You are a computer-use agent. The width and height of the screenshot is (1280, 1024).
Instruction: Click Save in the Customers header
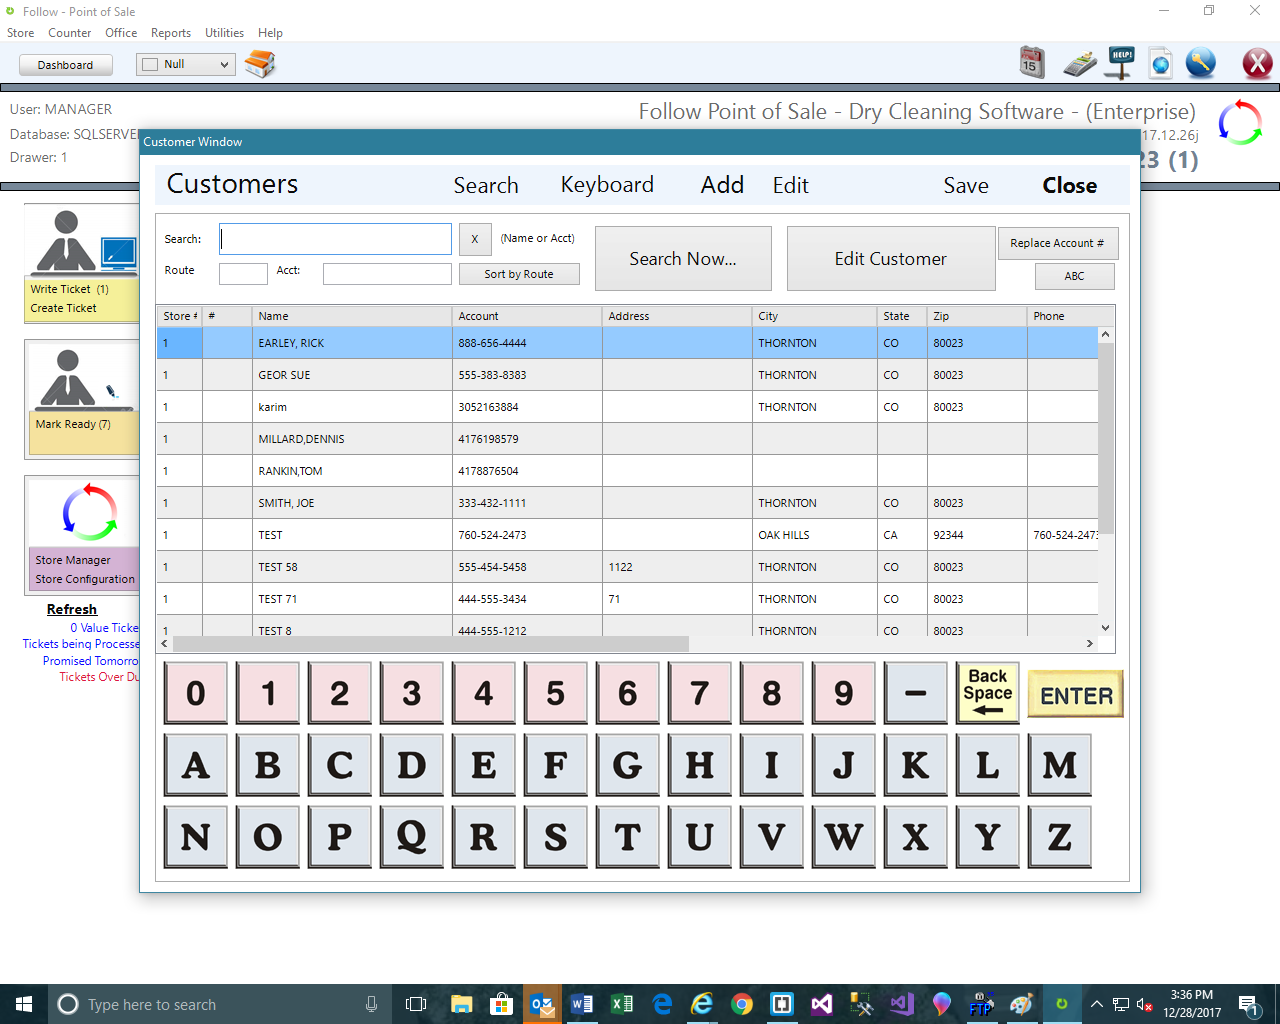point(966,185)
